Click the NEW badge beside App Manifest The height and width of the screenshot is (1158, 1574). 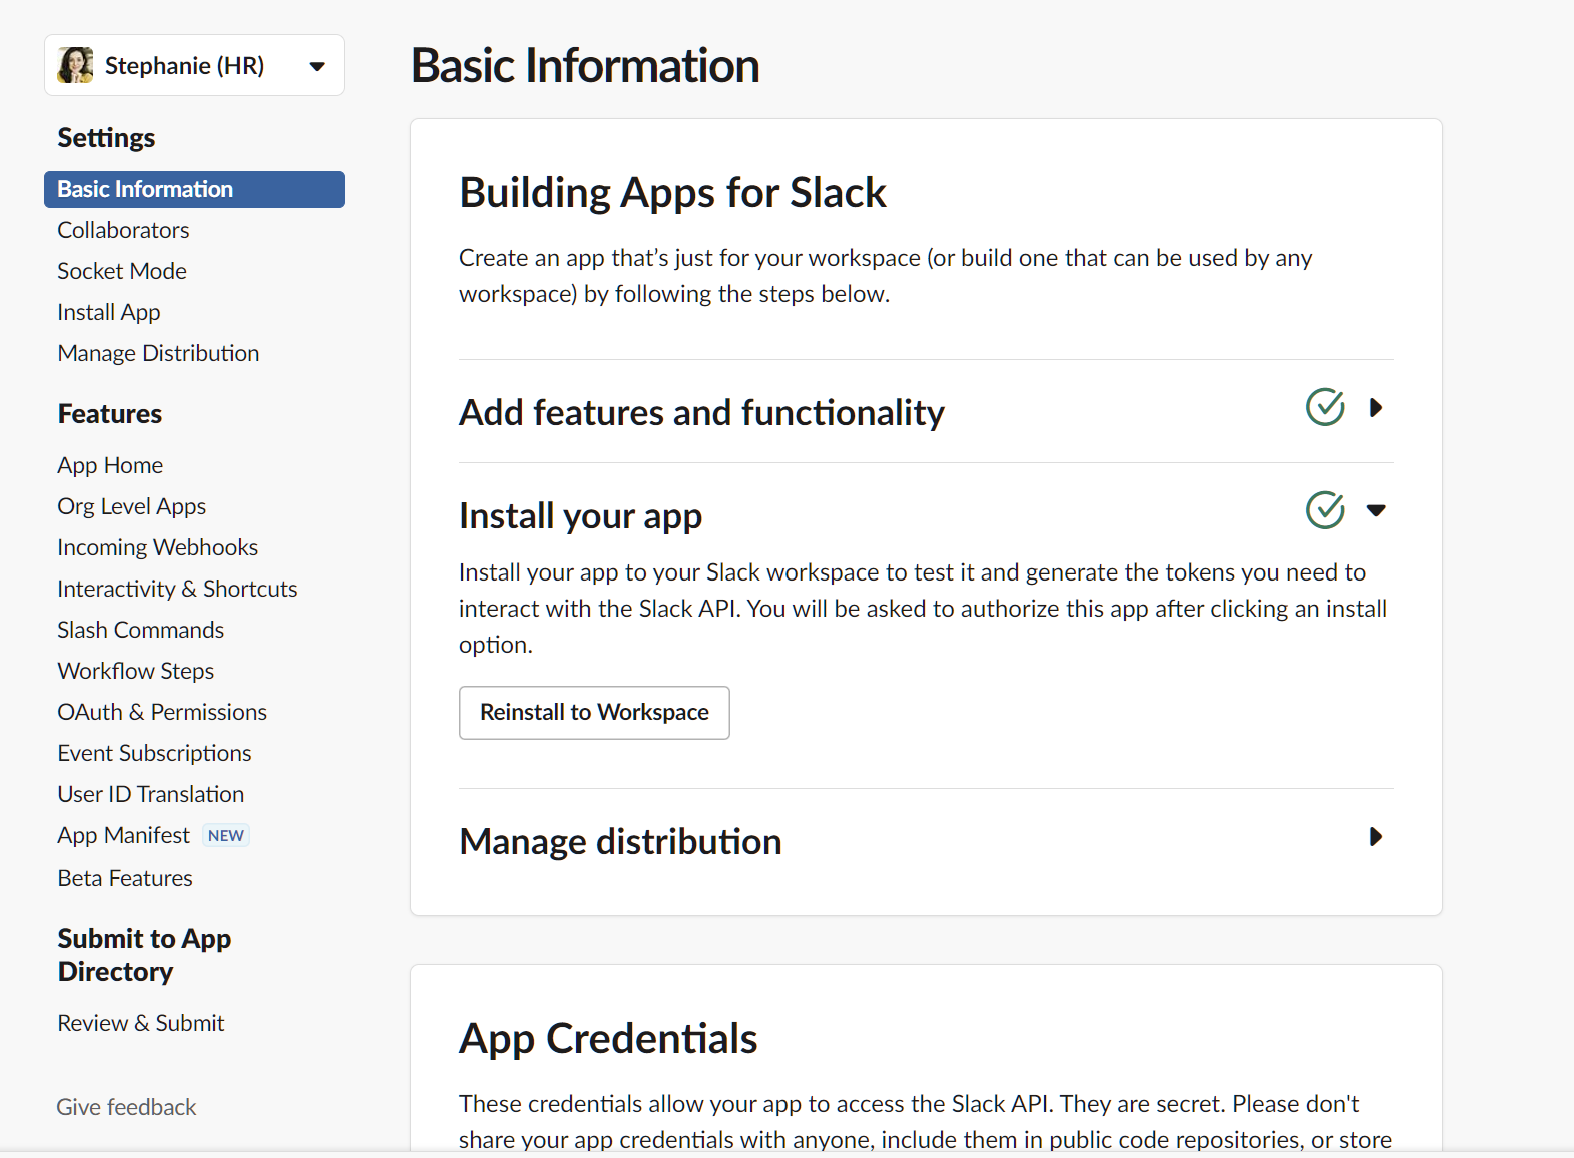[x=226, y=835]
